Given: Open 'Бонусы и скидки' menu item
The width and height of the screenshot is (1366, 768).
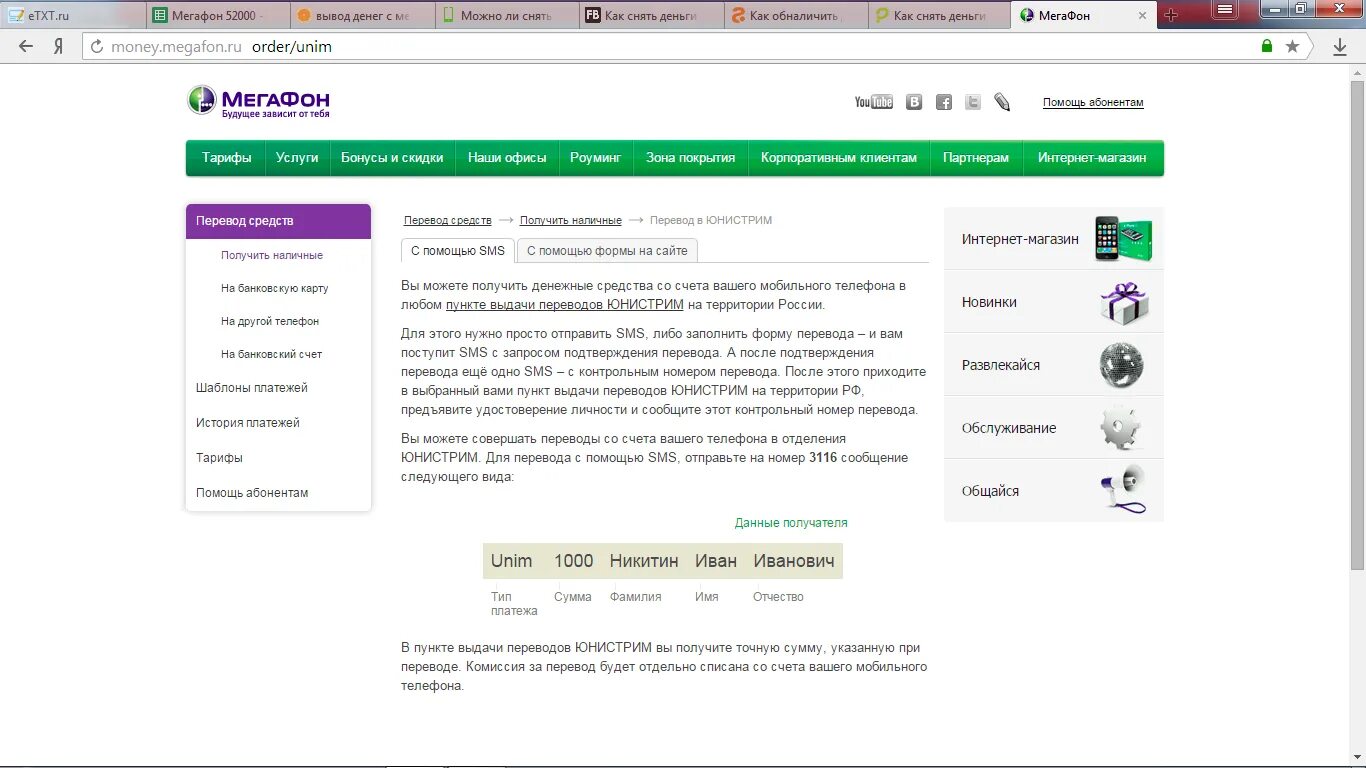Looking at the screenshot, I should tap(392, 158).
